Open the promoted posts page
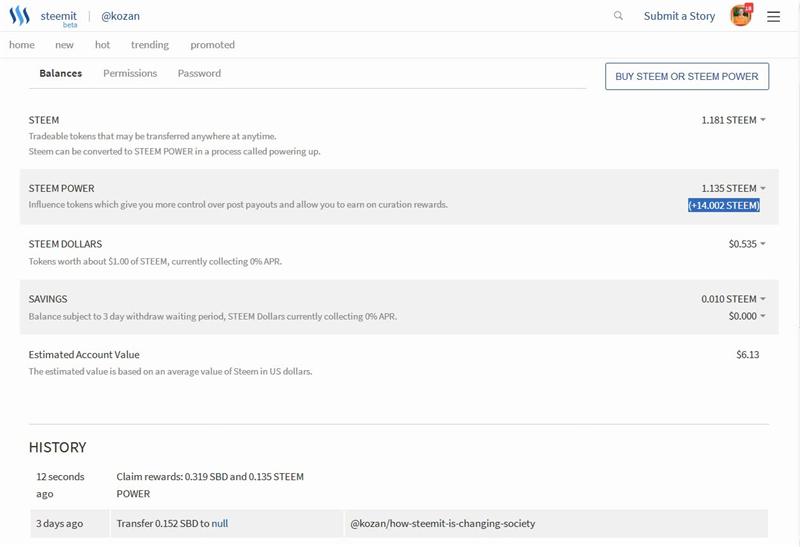 (x=213, y=45)
